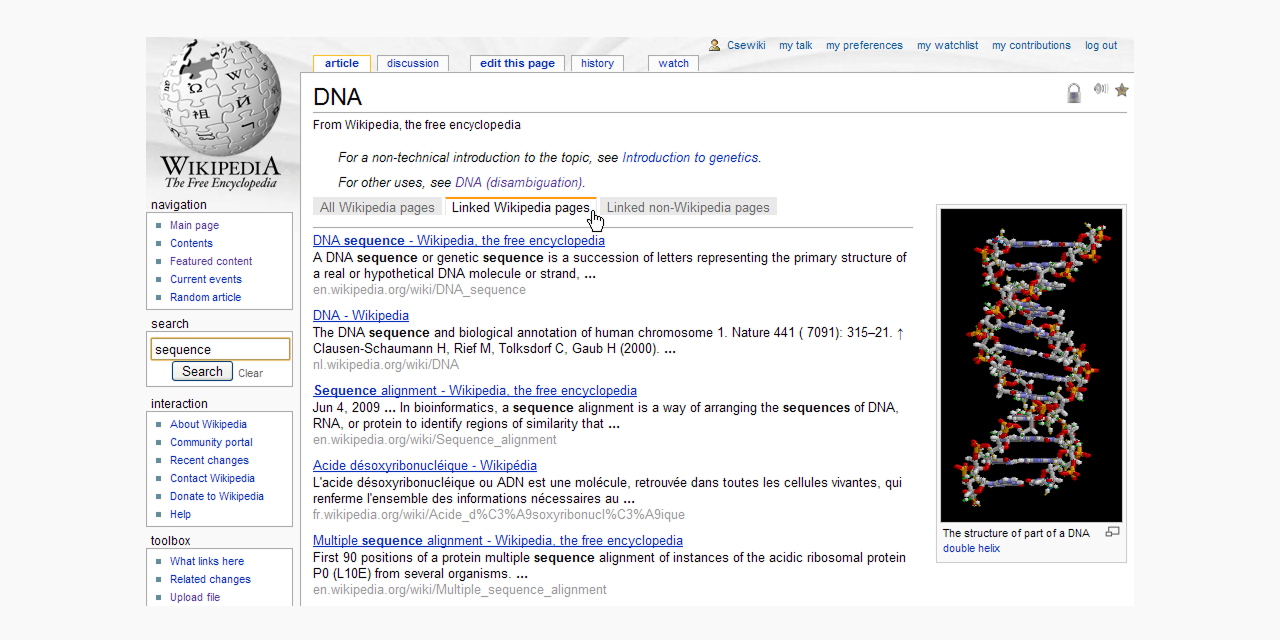Open my talk link

tap(796, 45)
